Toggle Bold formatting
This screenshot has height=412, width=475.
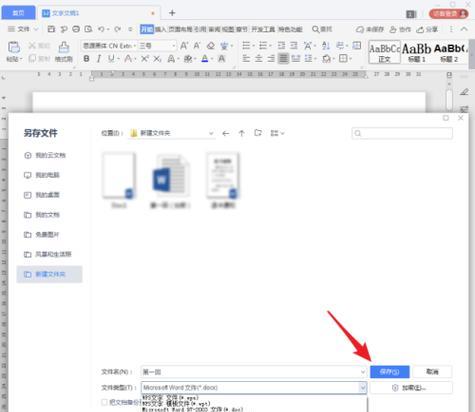coord(86,59)
